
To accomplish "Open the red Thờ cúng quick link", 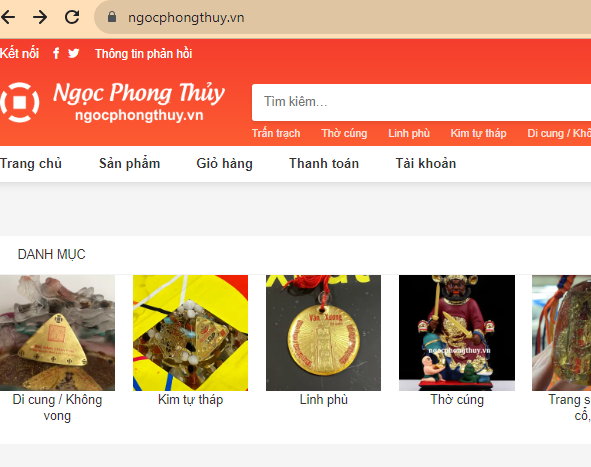I will [x=344, y=133].
